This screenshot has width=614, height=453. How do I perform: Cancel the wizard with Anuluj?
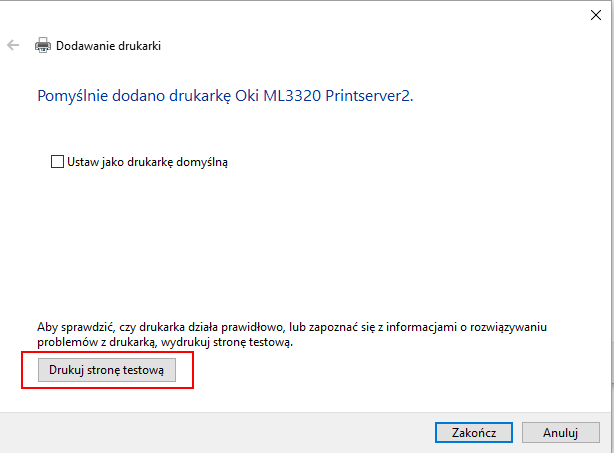click(560, 433)
